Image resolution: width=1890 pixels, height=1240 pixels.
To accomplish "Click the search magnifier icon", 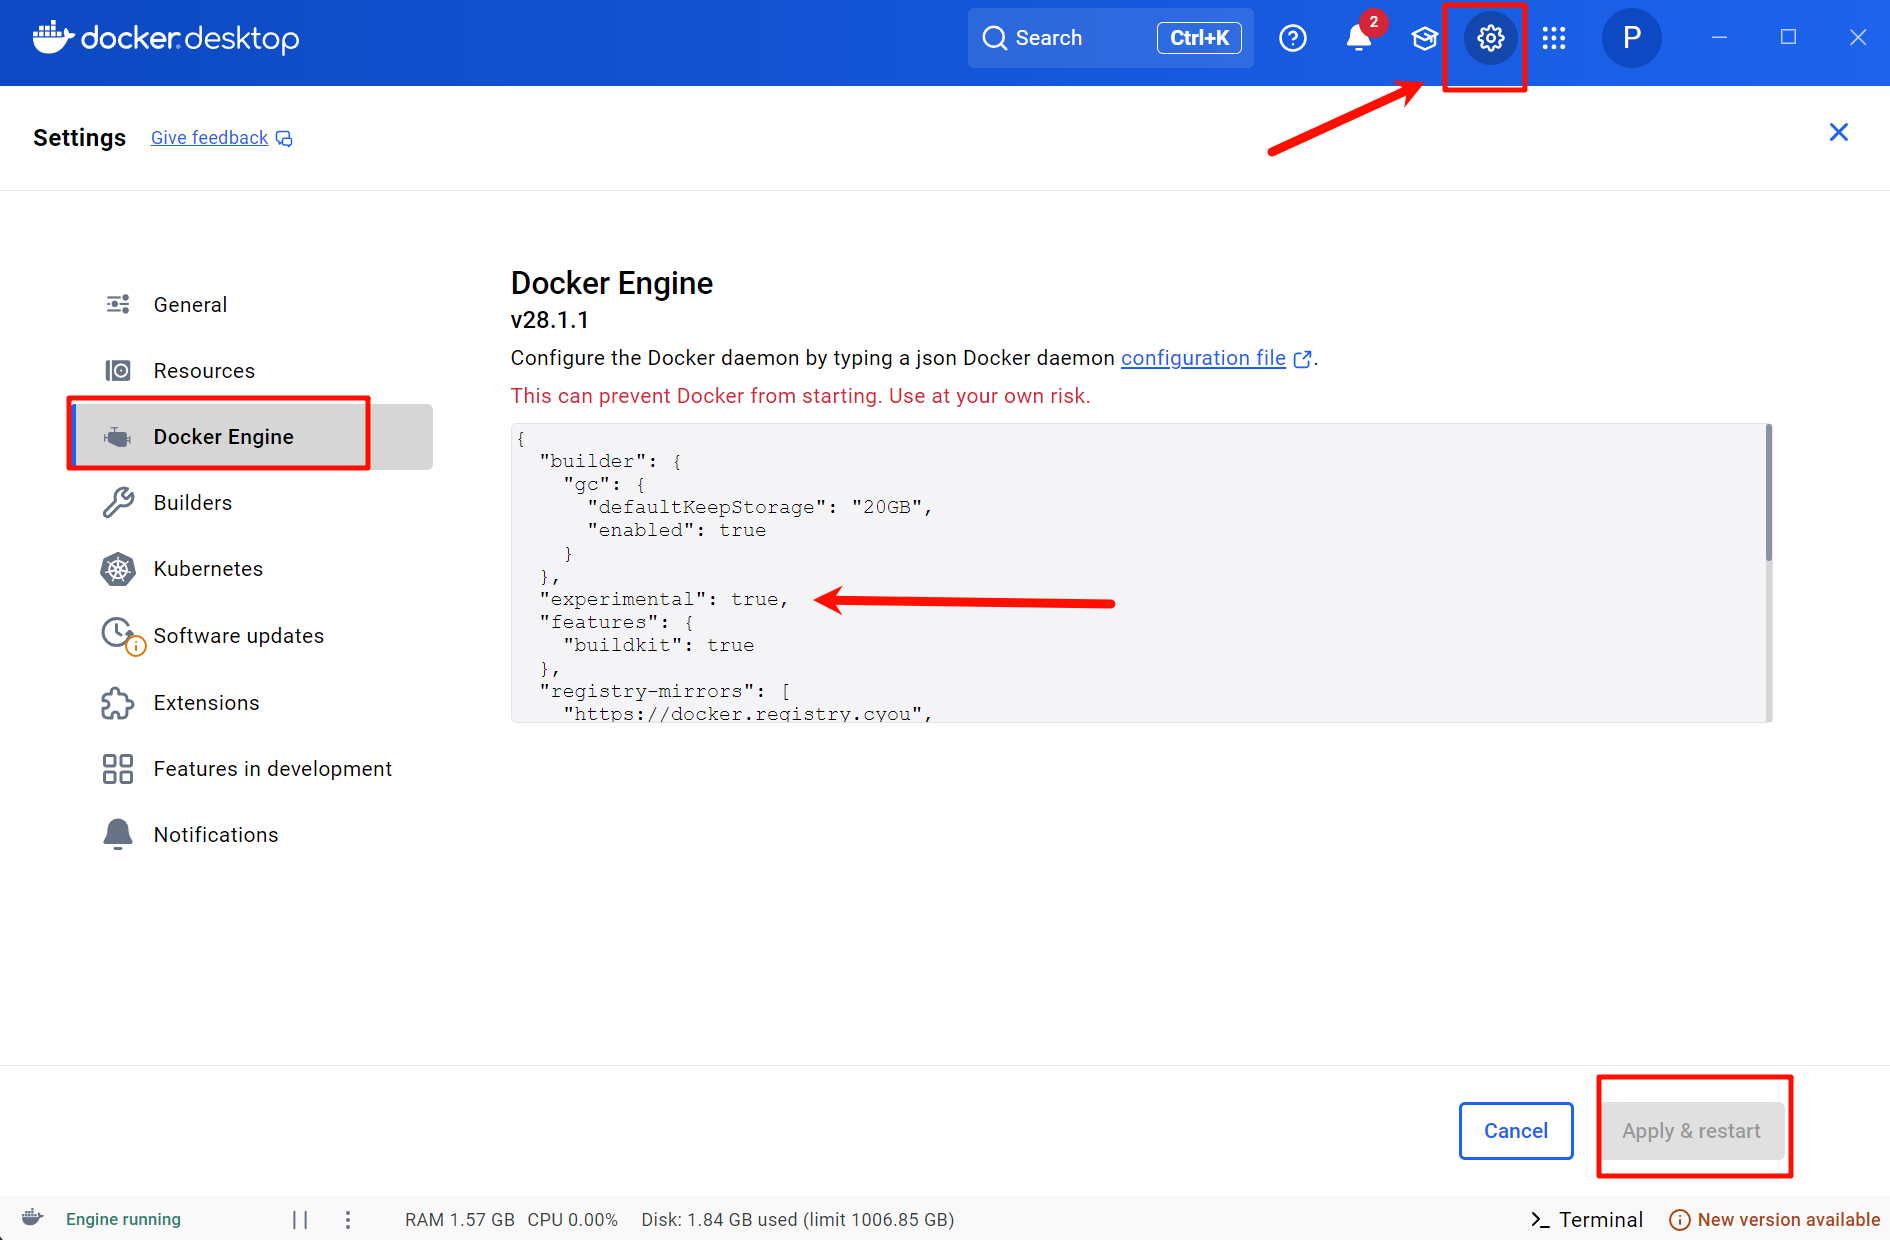I will [994, 38].
